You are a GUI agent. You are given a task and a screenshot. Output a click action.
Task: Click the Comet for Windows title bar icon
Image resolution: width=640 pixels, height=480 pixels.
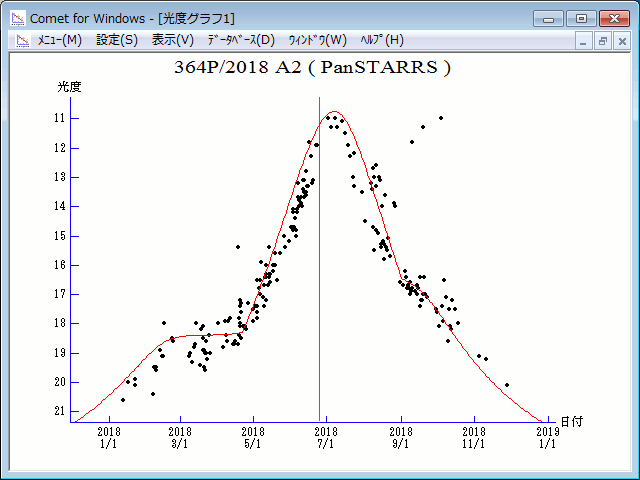[x=17, y=18]
